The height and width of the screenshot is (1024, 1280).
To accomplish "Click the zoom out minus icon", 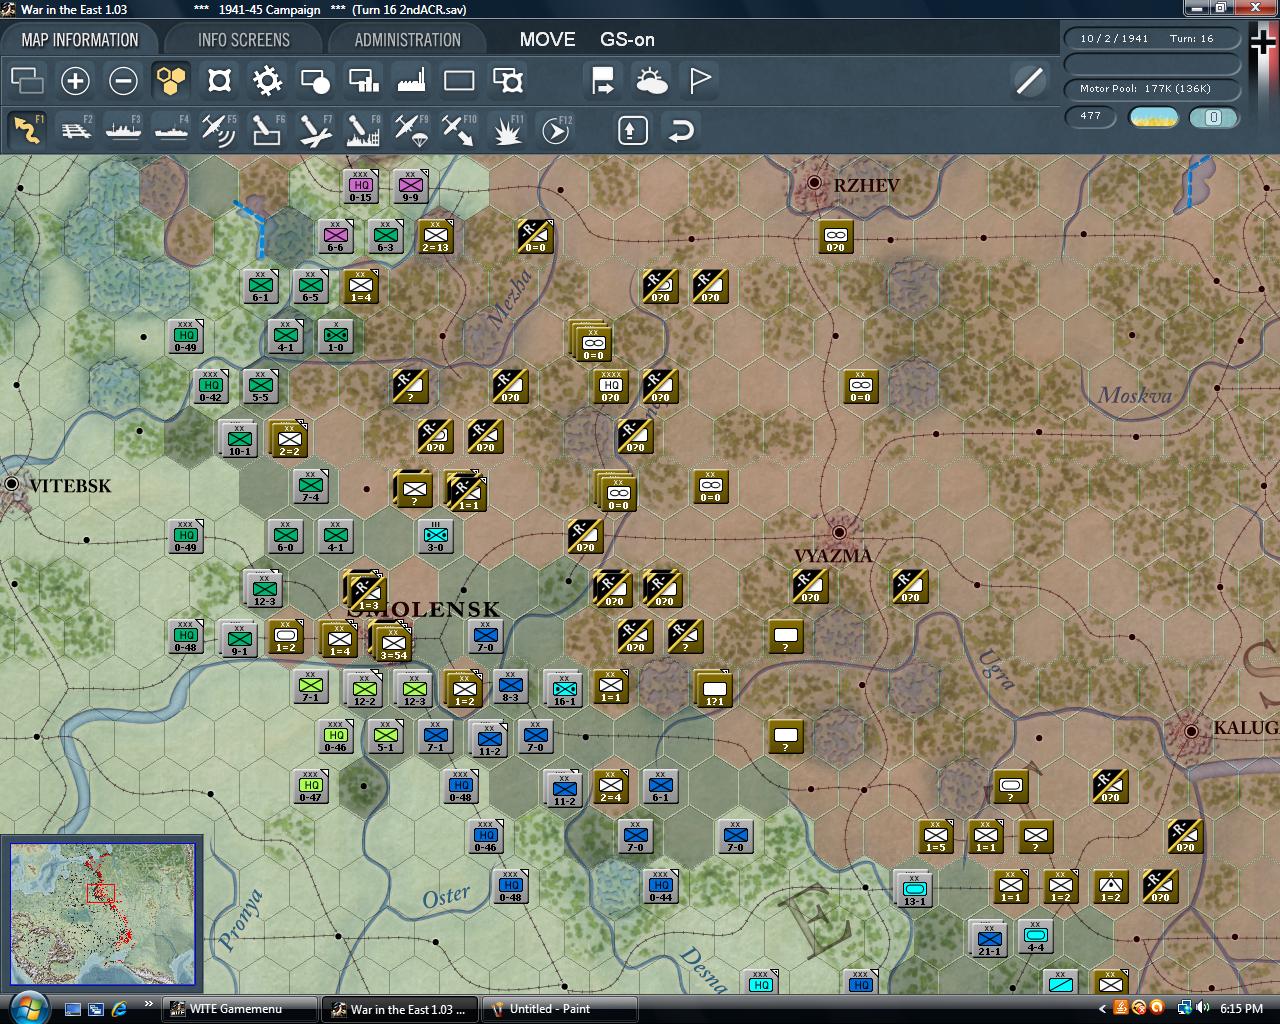I will [x=123, y=81].
